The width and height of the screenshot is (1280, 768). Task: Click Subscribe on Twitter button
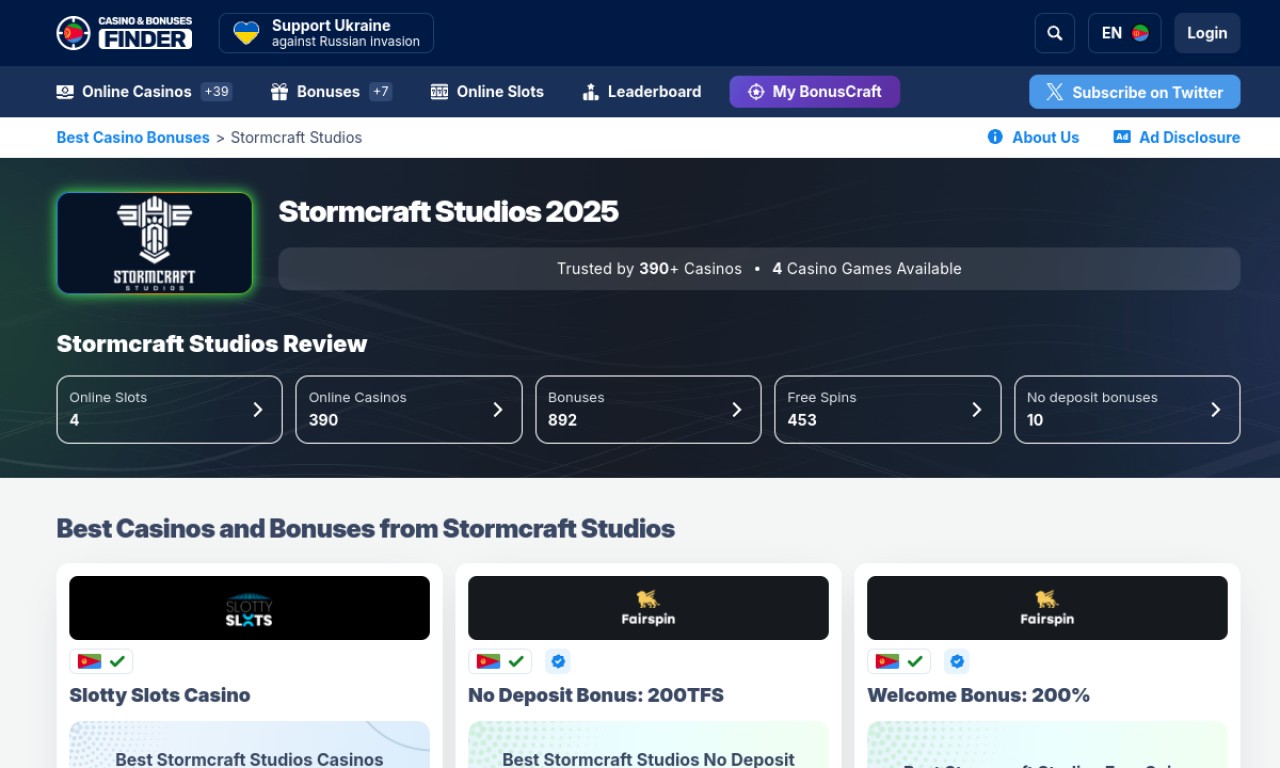1134,92
